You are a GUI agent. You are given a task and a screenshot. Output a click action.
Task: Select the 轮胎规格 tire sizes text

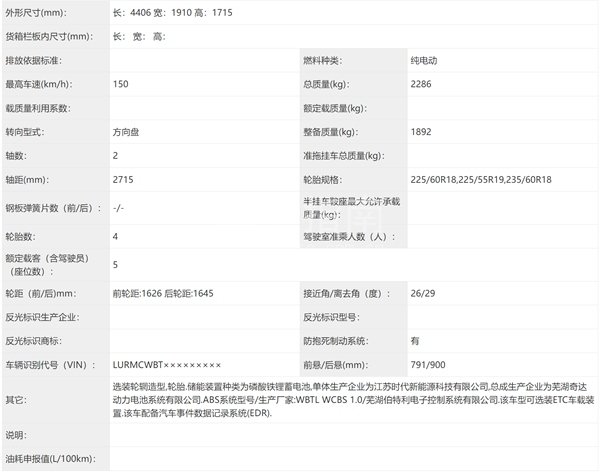pos(479,180)
